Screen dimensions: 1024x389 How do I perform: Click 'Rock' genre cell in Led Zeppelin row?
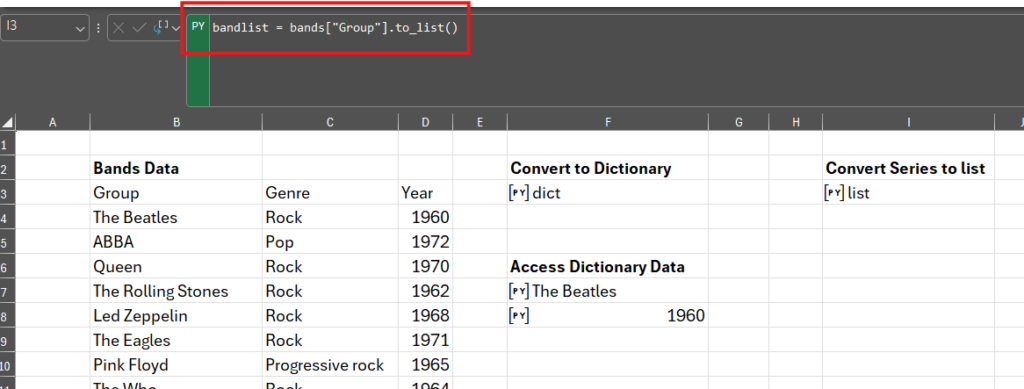click(330, 316)
